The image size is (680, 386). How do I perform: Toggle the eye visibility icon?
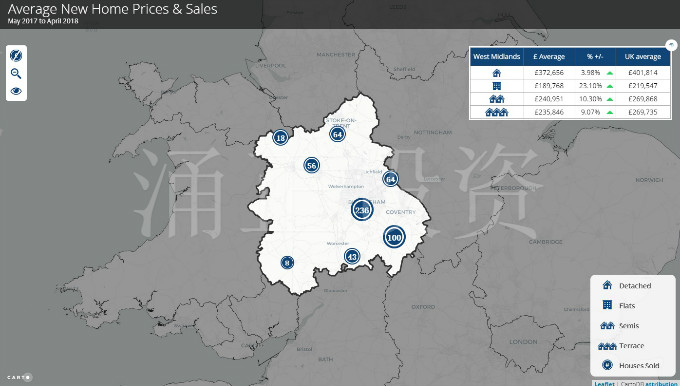click(x=16, y=91)
